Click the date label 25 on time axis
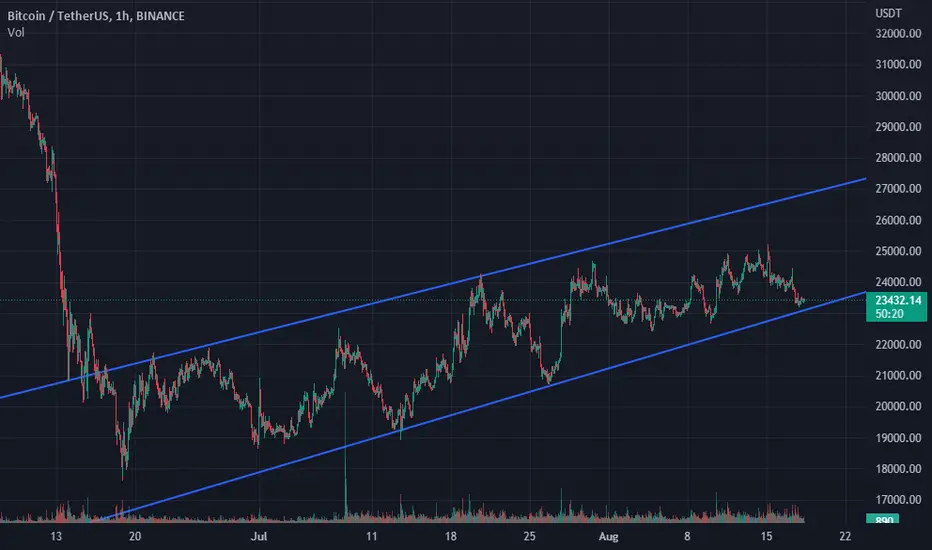Image resolution: width=932 pixels, height=550 pixels. coord(530,536)
